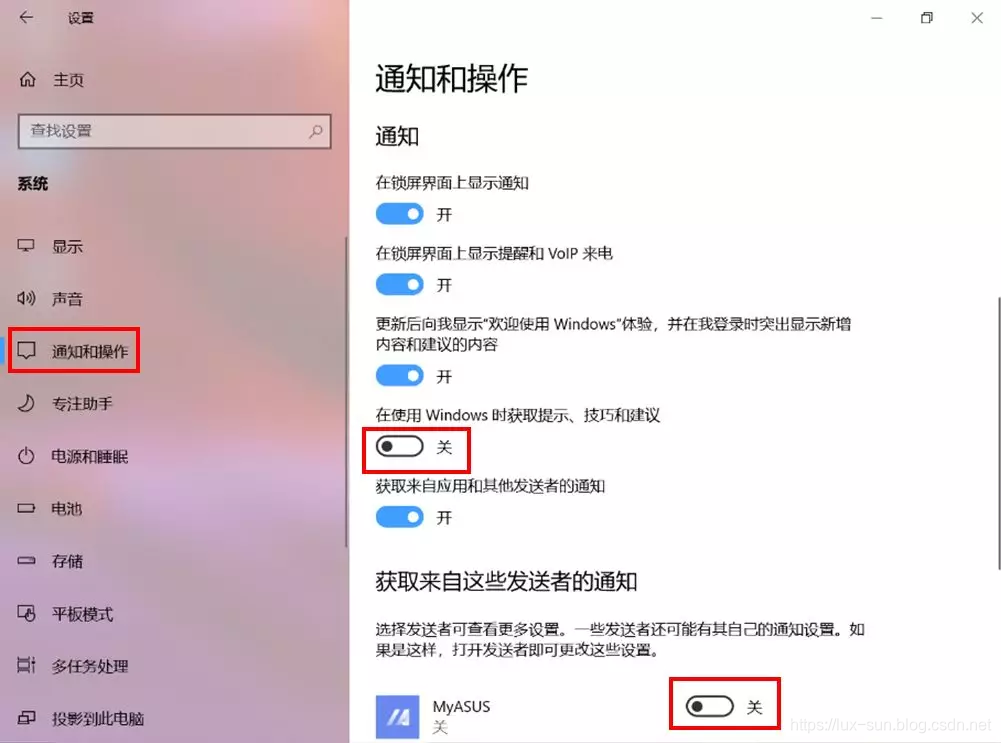This screenshot has height=743, width=1001.
Task: Enable MyASUS notifications toggle
Action: coord(709,707)
